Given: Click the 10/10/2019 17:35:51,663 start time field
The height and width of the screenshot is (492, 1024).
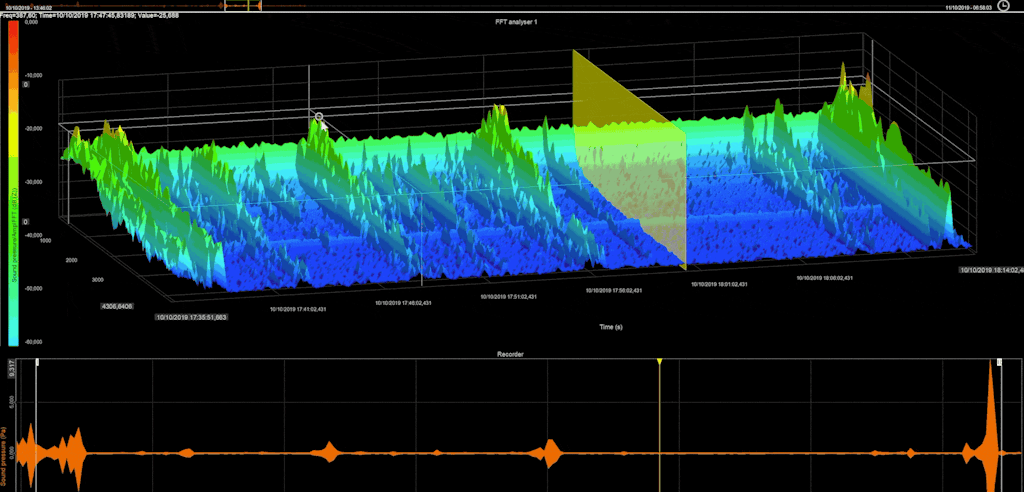Looking at the screenshot, I should (192, 318).
